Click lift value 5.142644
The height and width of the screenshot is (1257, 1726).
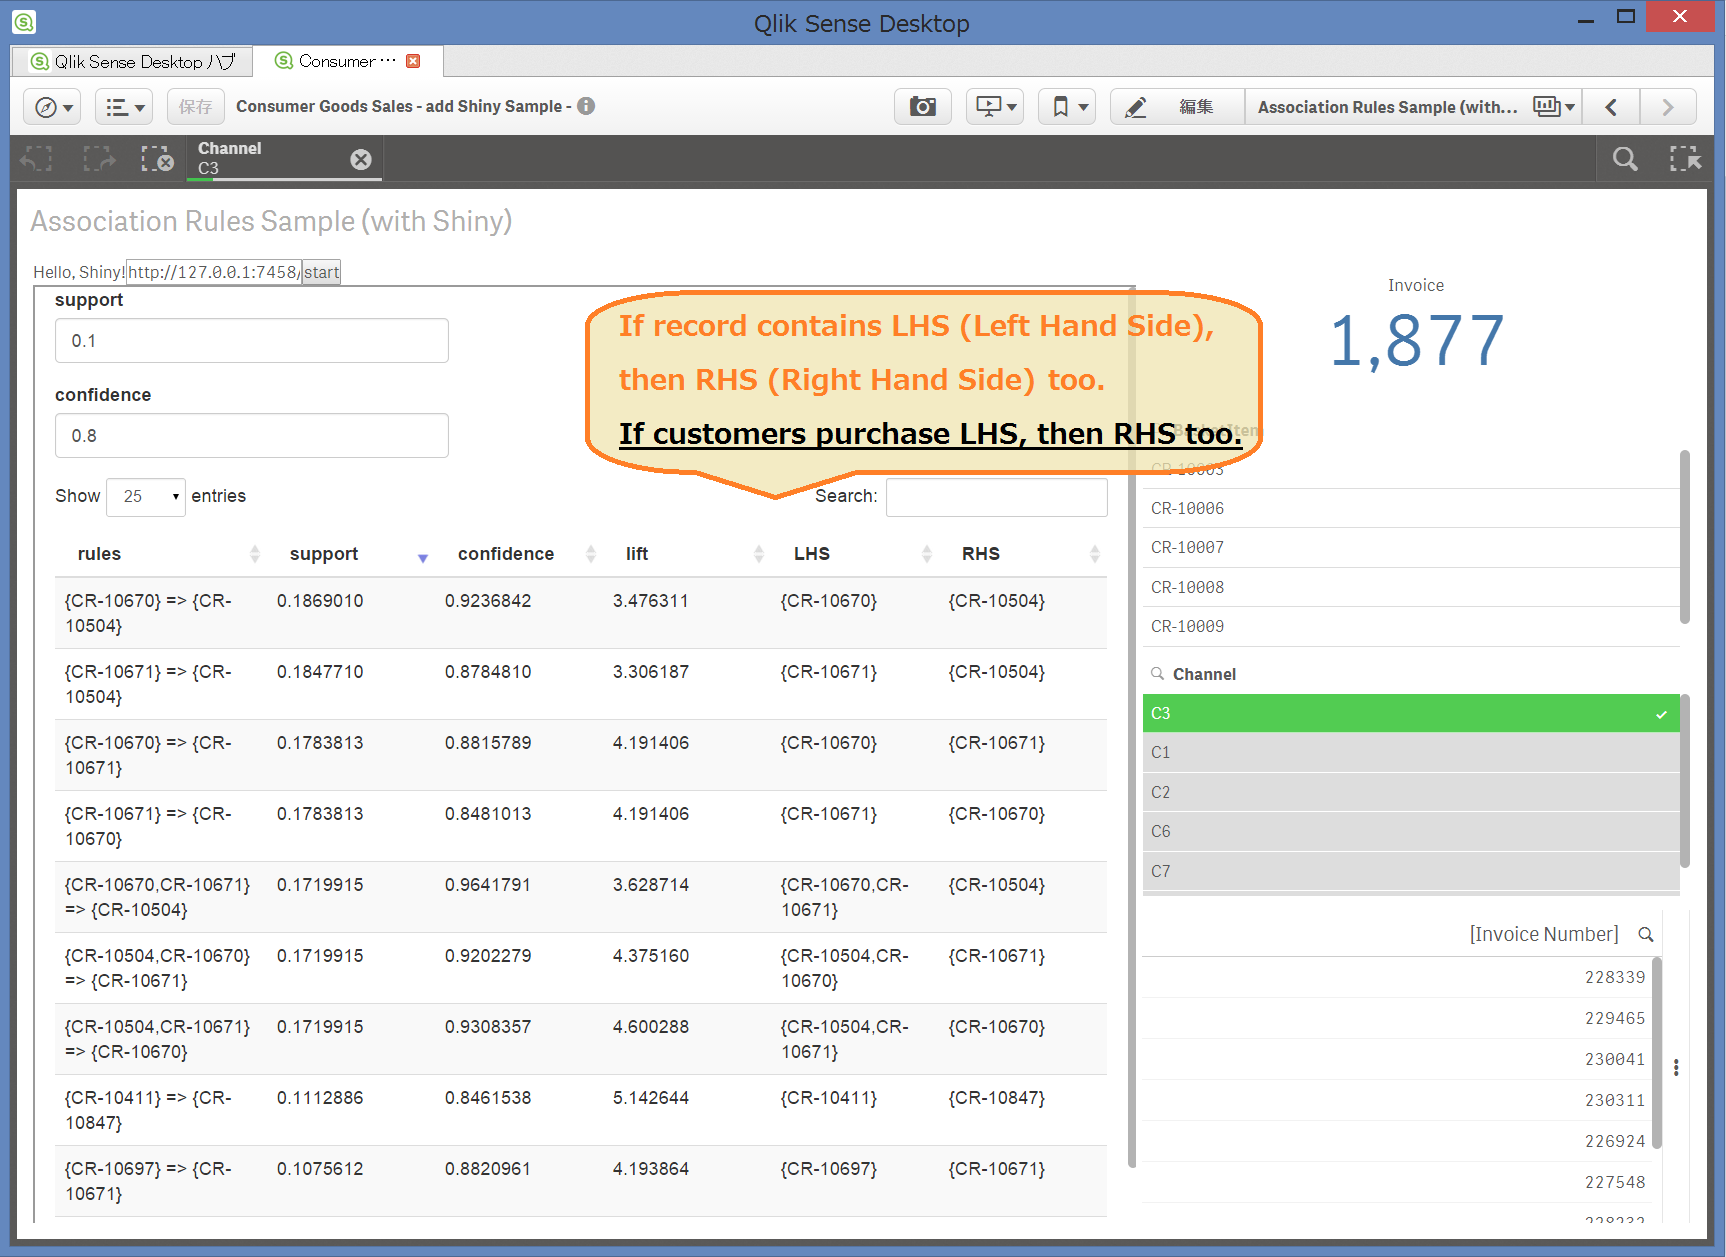[x=650, y=1098]
